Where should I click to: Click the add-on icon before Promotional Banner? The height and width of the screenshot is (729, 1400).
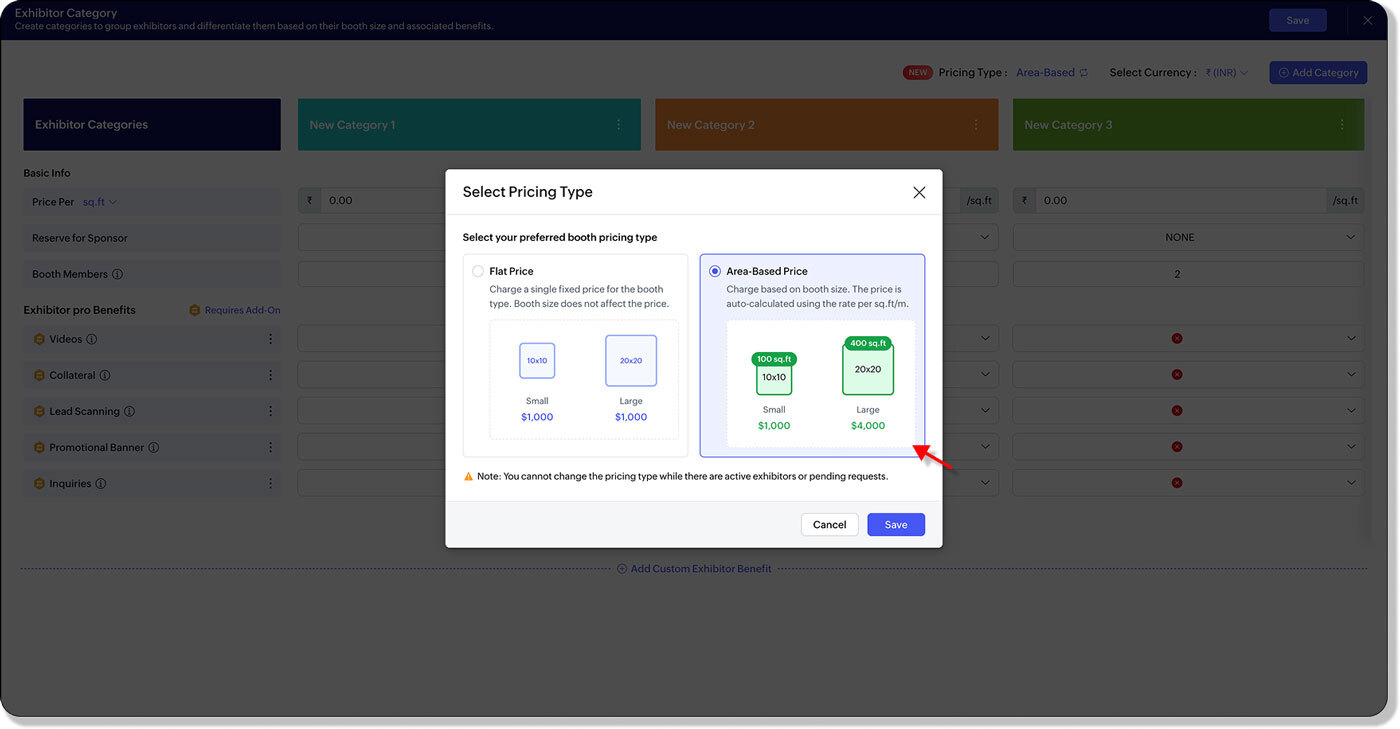(40, 447)
